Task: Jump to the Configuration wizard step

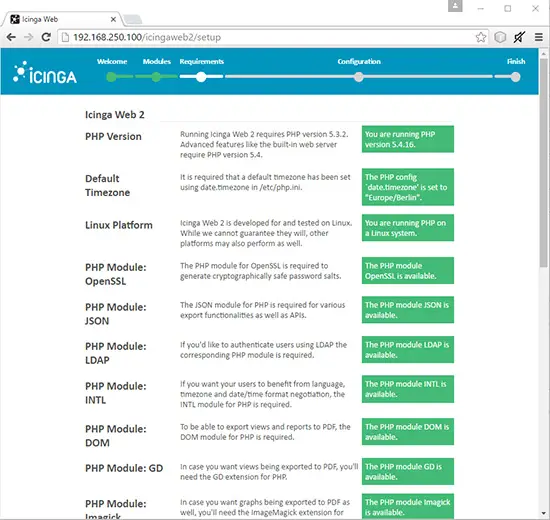Action: tap(359, 61)
